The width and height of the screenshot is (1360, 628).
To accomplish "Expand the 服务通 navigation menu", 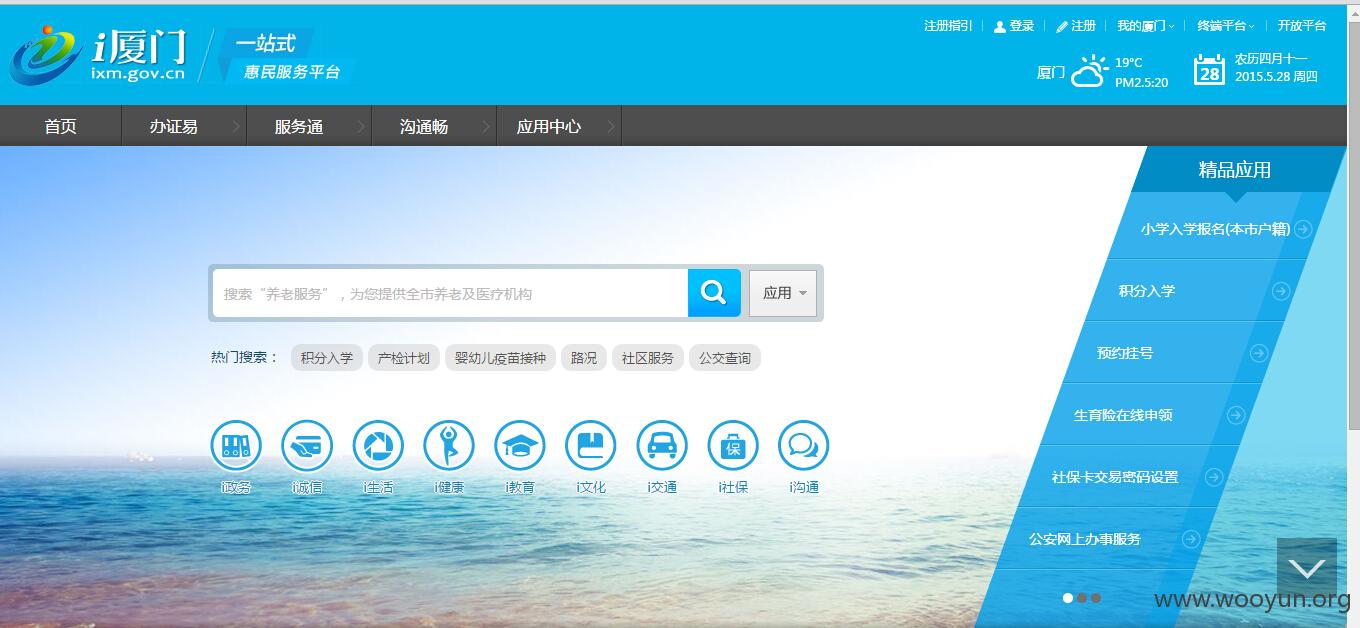I will (x=309, y=126).
